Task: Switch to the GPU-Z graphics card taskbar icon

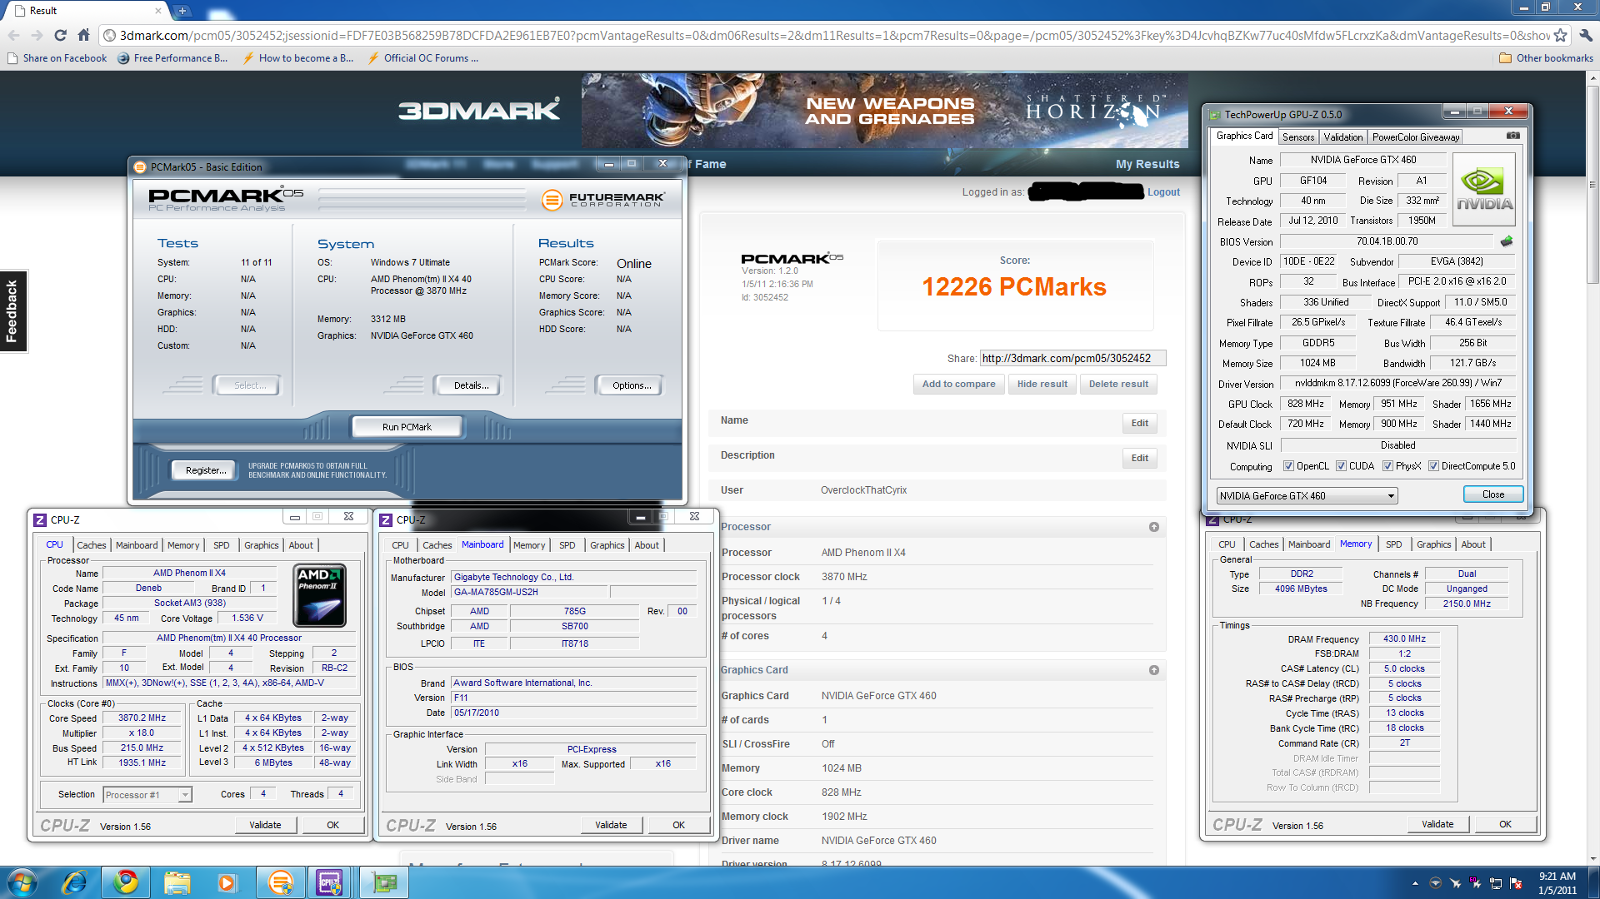Action: (384, 882)
